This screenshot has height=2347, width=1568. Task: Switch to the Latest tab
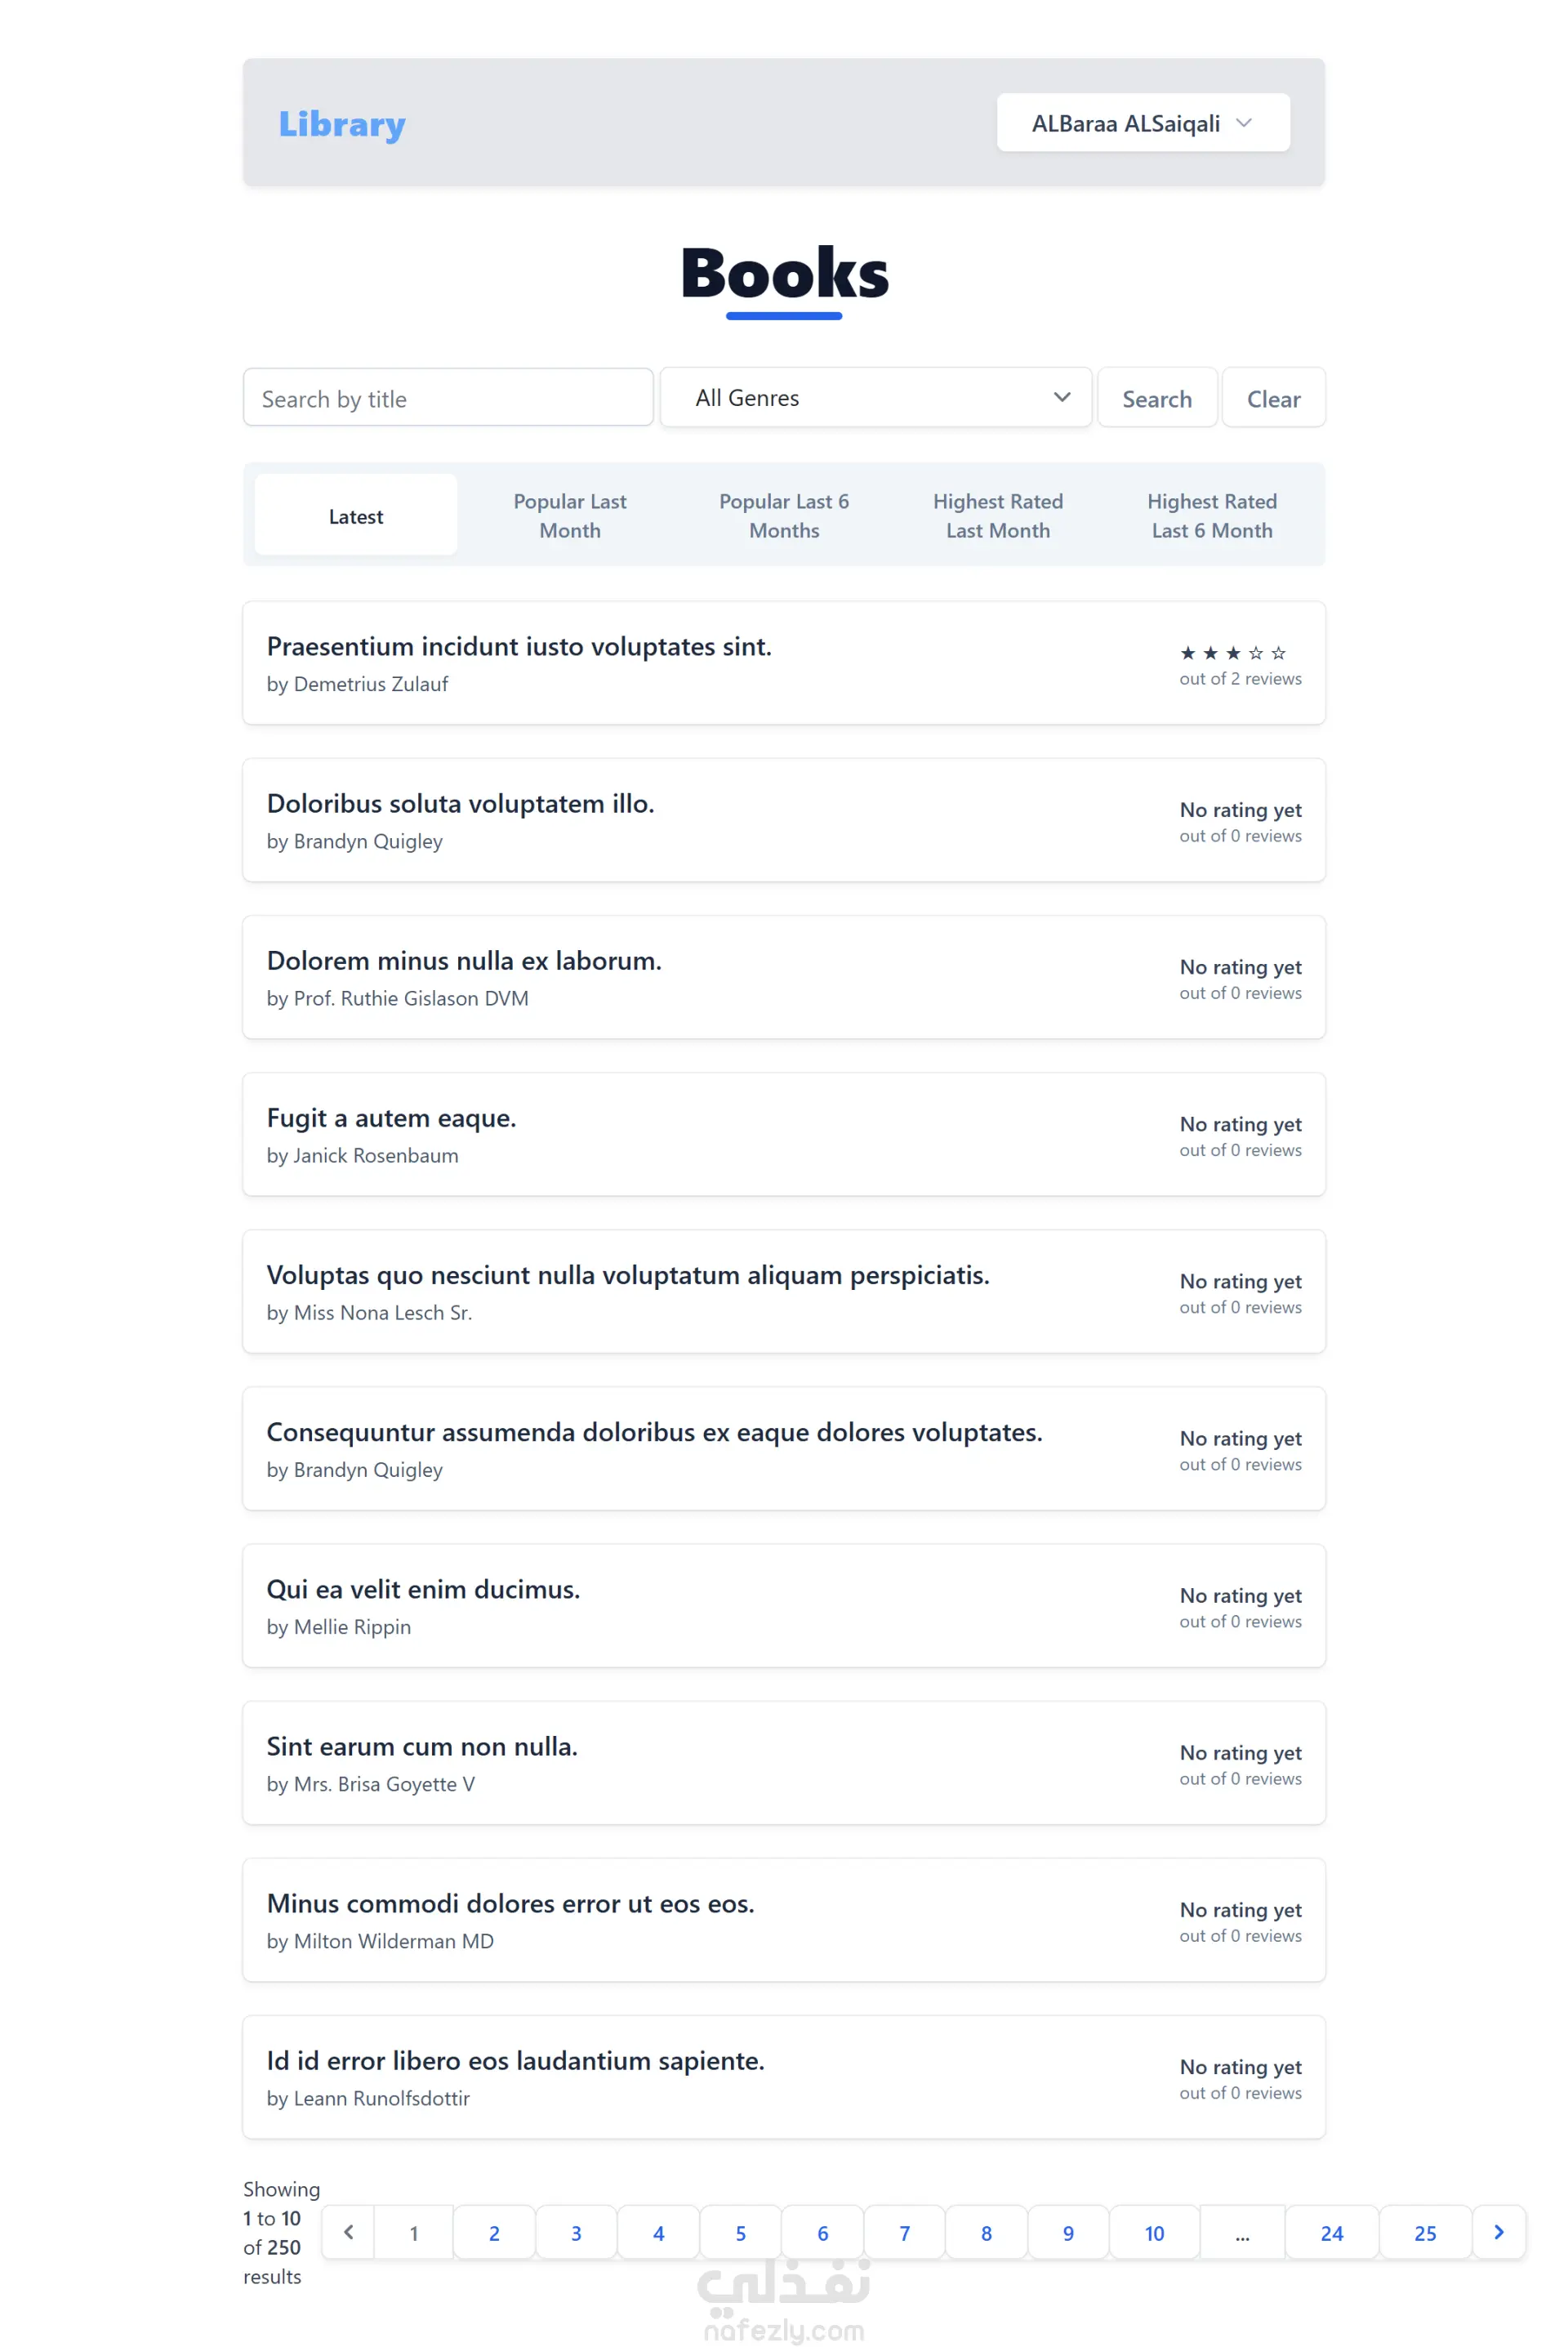pyautogui.click(x=356, y=516)
